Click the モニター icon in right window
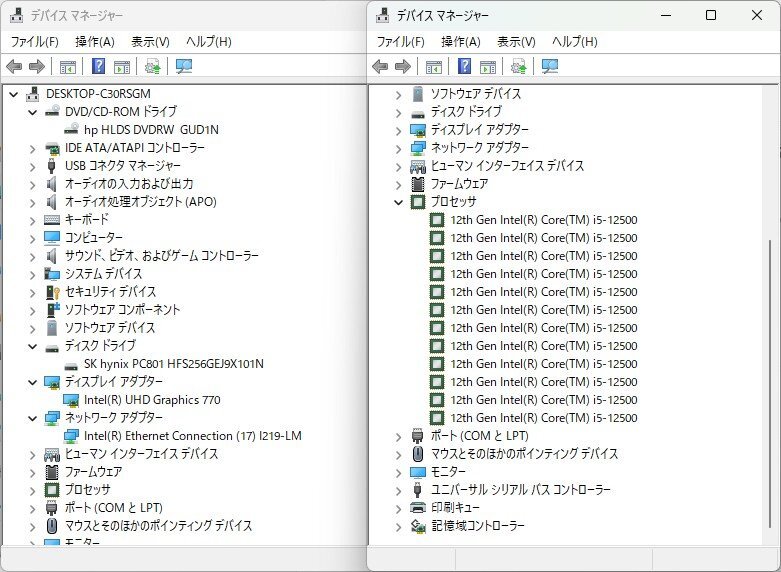 [417, 471]
